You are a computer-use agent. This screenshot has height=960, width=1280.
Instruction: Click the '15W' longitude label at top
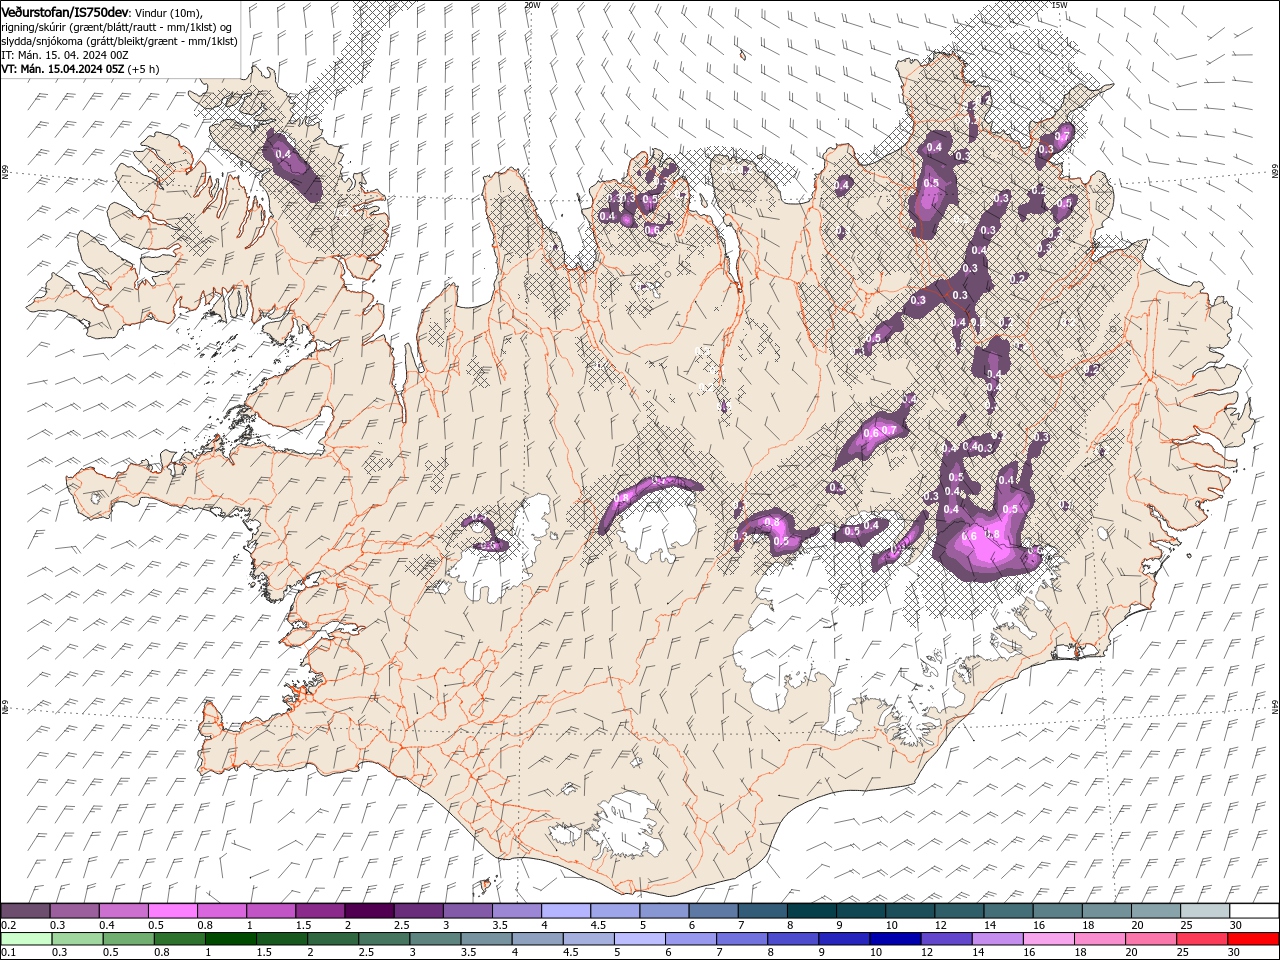click(x=1060, y=5)
